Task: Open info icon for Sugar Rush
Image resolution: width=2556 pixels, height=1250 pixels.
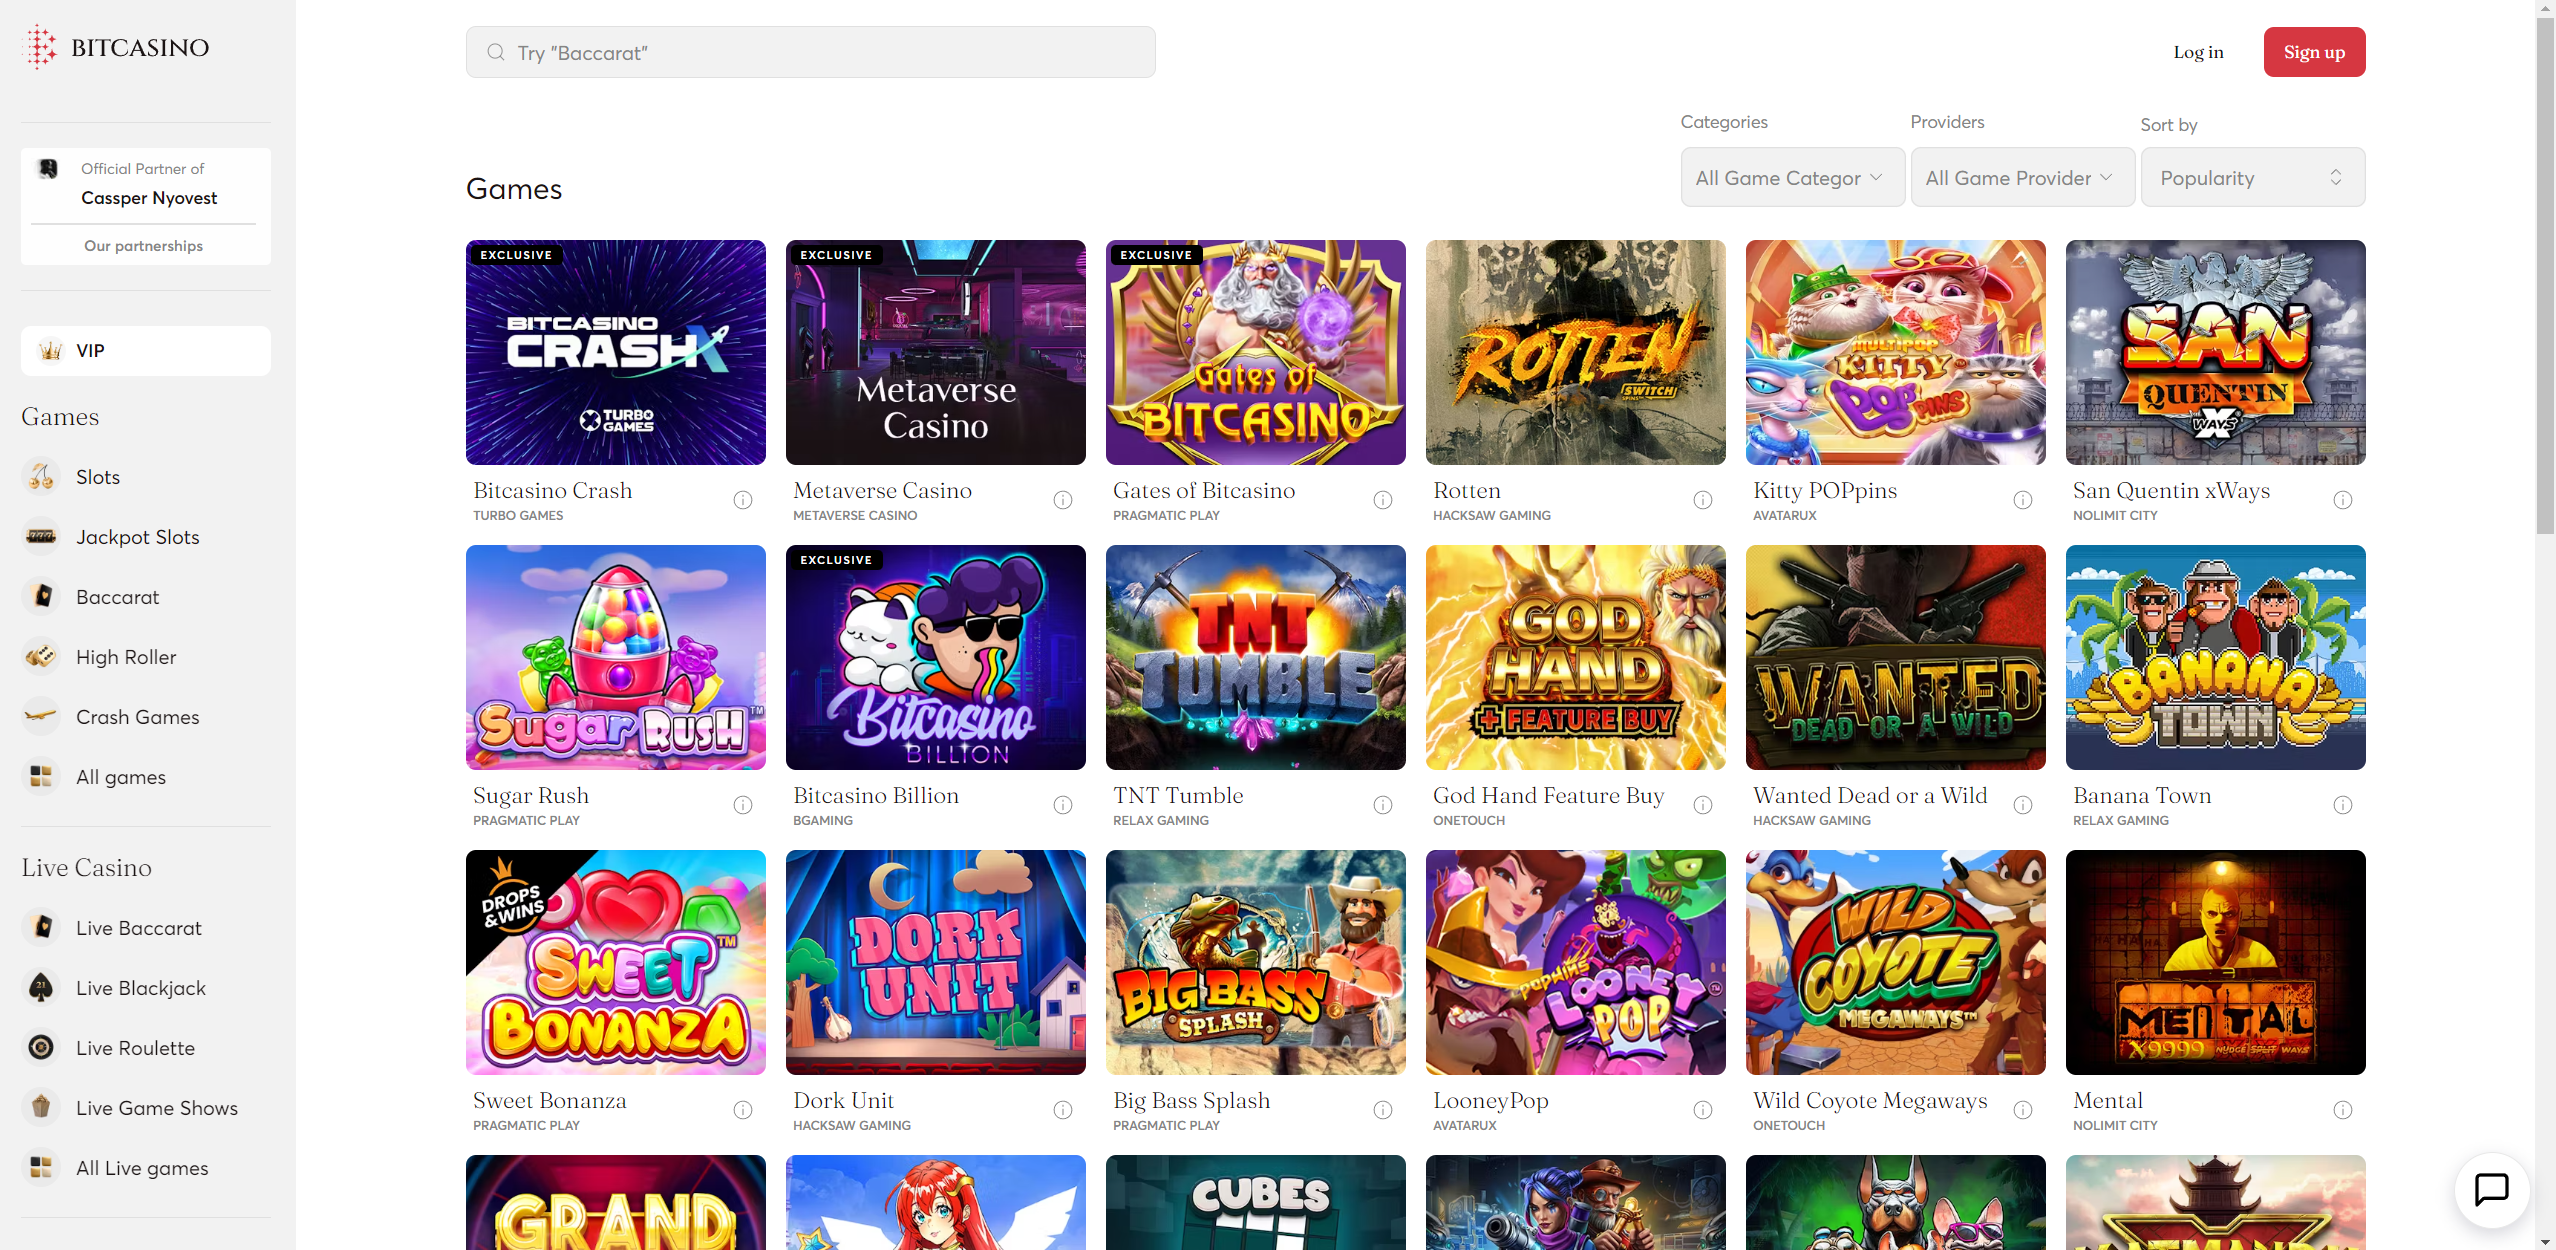Action: click(x=743, y=805)
